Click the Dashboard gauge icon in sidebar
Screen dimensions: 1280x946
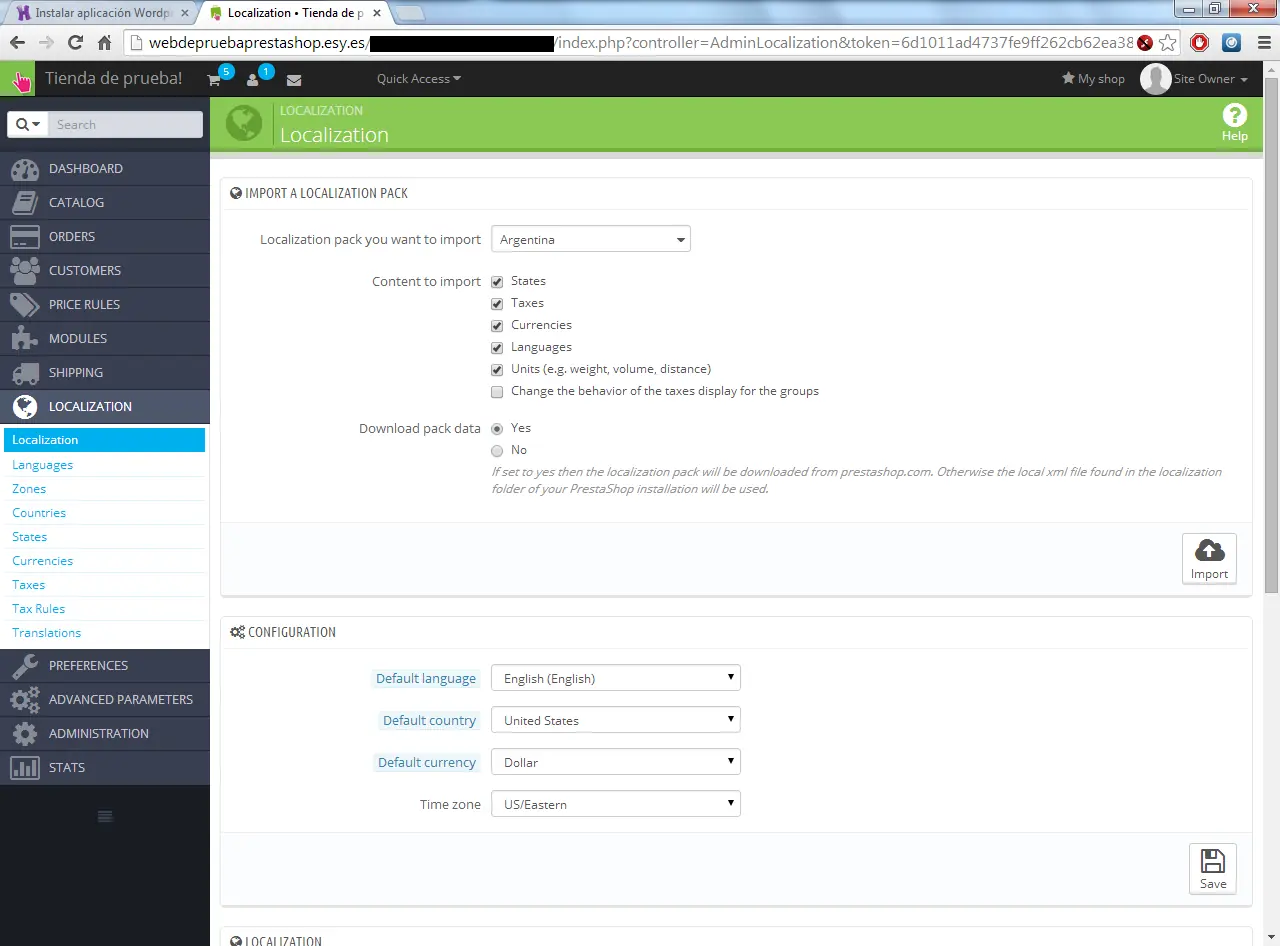[x=24, y=169]
